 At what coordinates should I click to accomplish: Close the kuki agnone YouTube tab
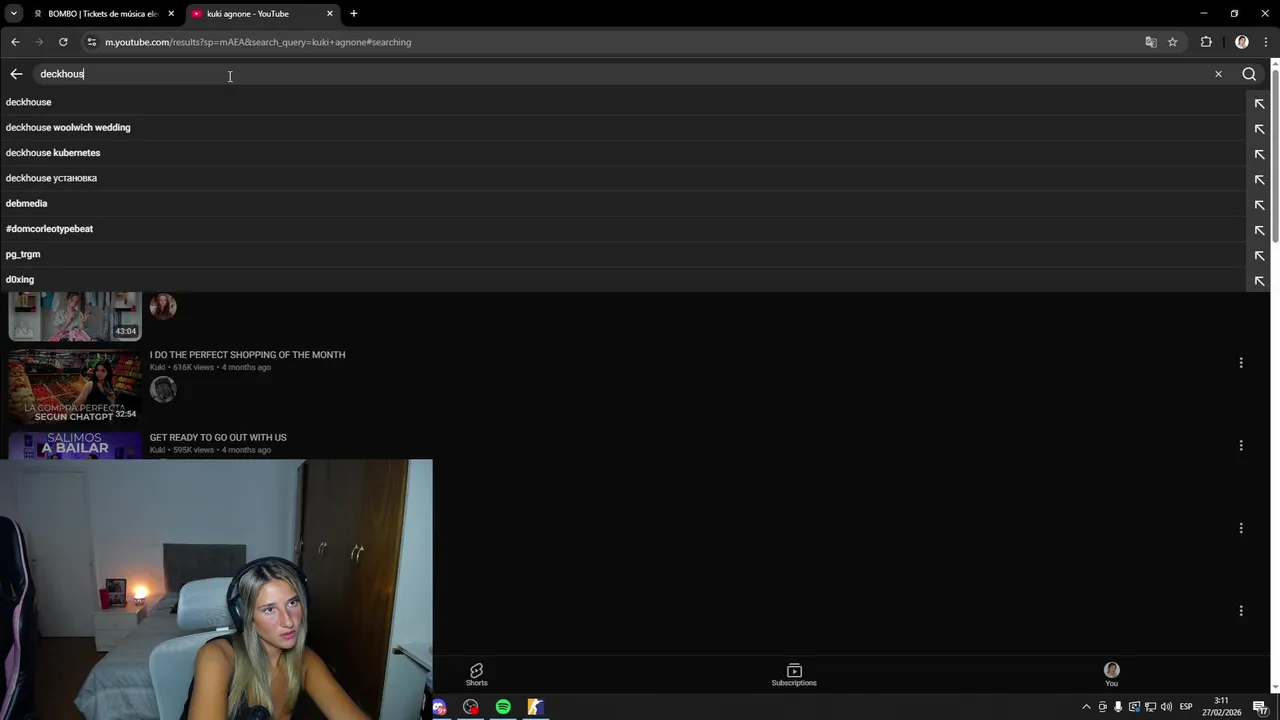(330, 14)
